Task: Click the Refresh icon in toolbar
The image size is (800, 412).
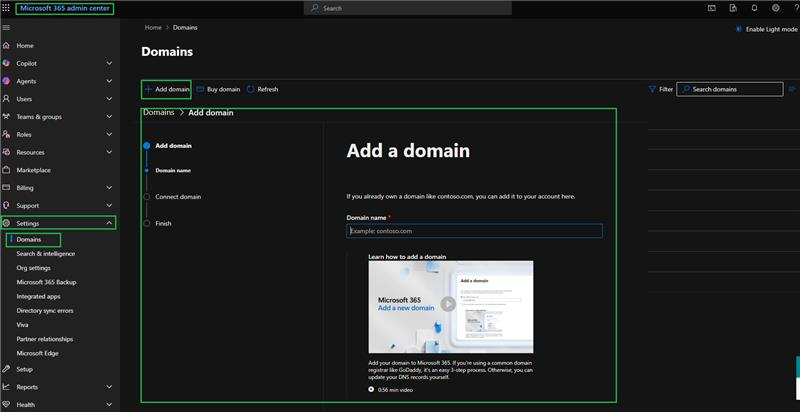Action: [x=251, y=89]
